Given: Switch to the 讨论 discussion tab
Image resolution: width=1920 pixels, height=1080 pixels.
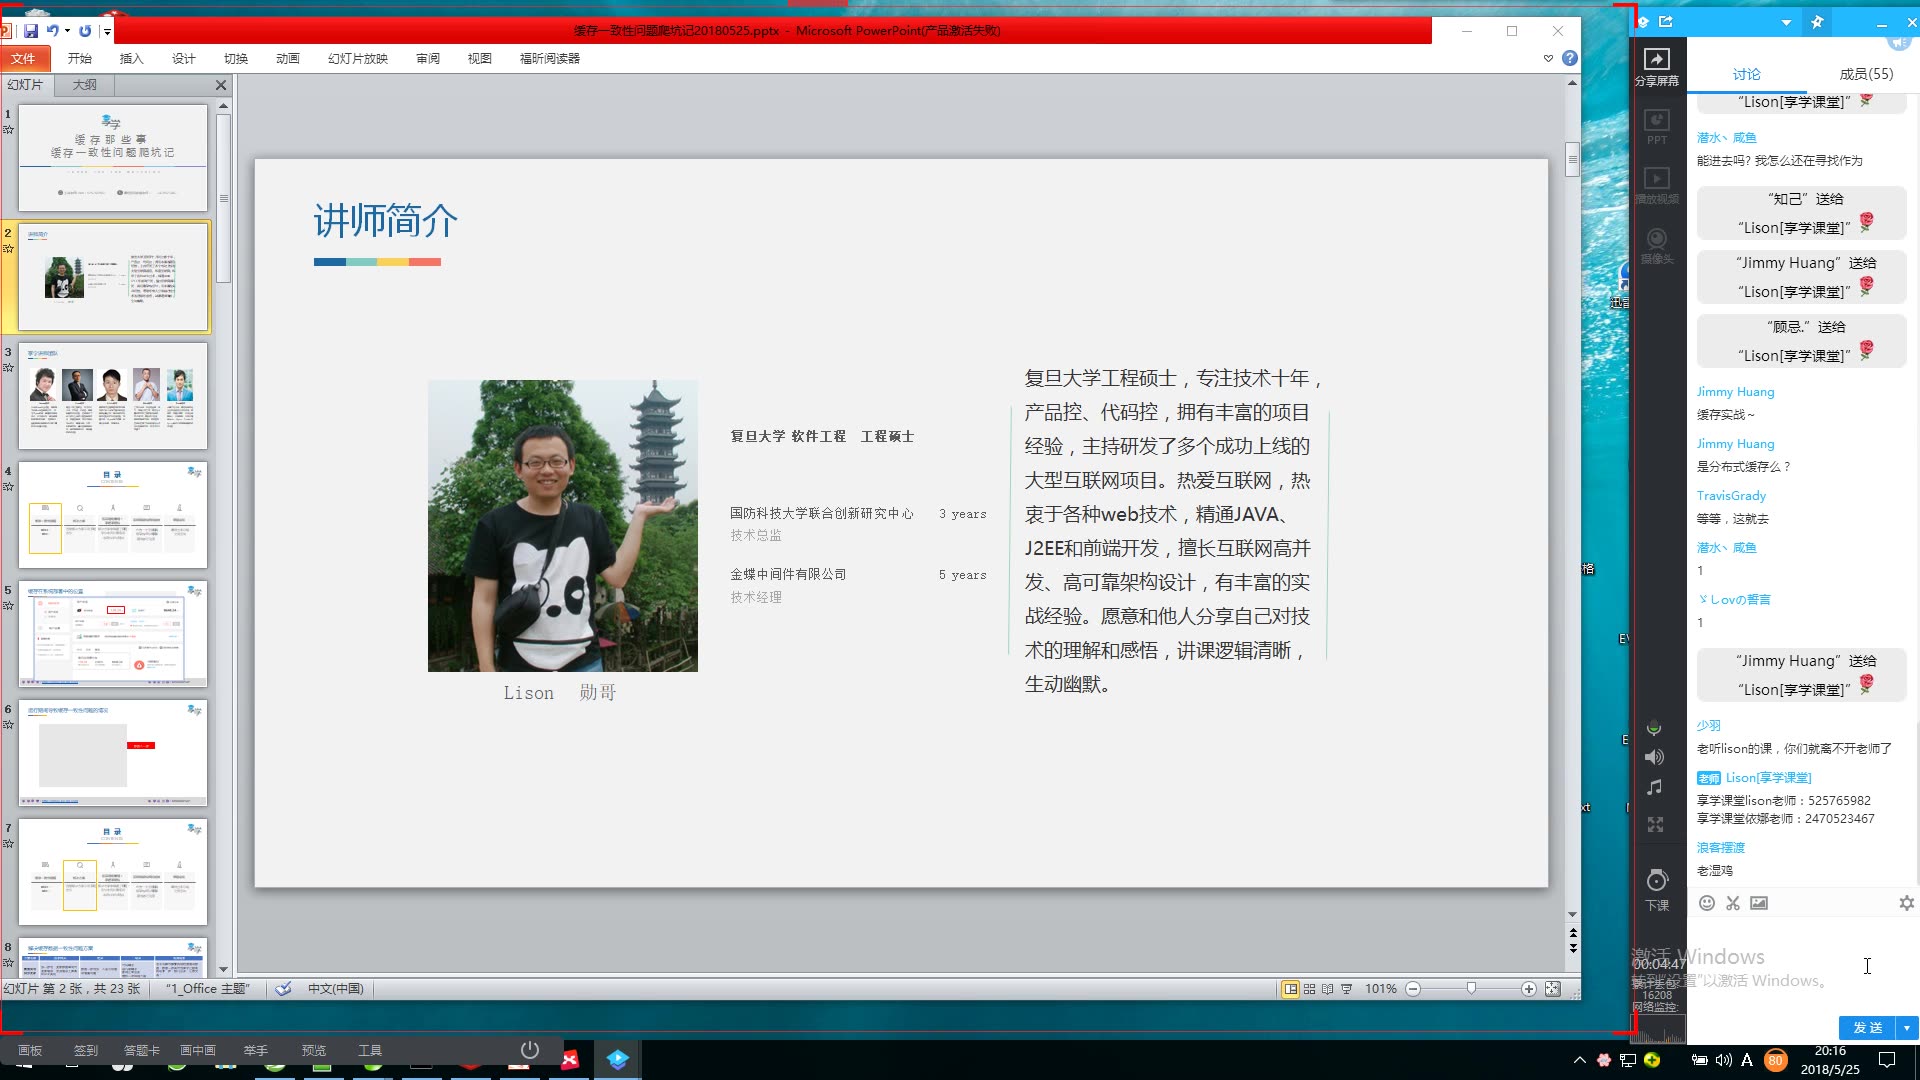Looking at the screenshot, I should coord(1747,74).
